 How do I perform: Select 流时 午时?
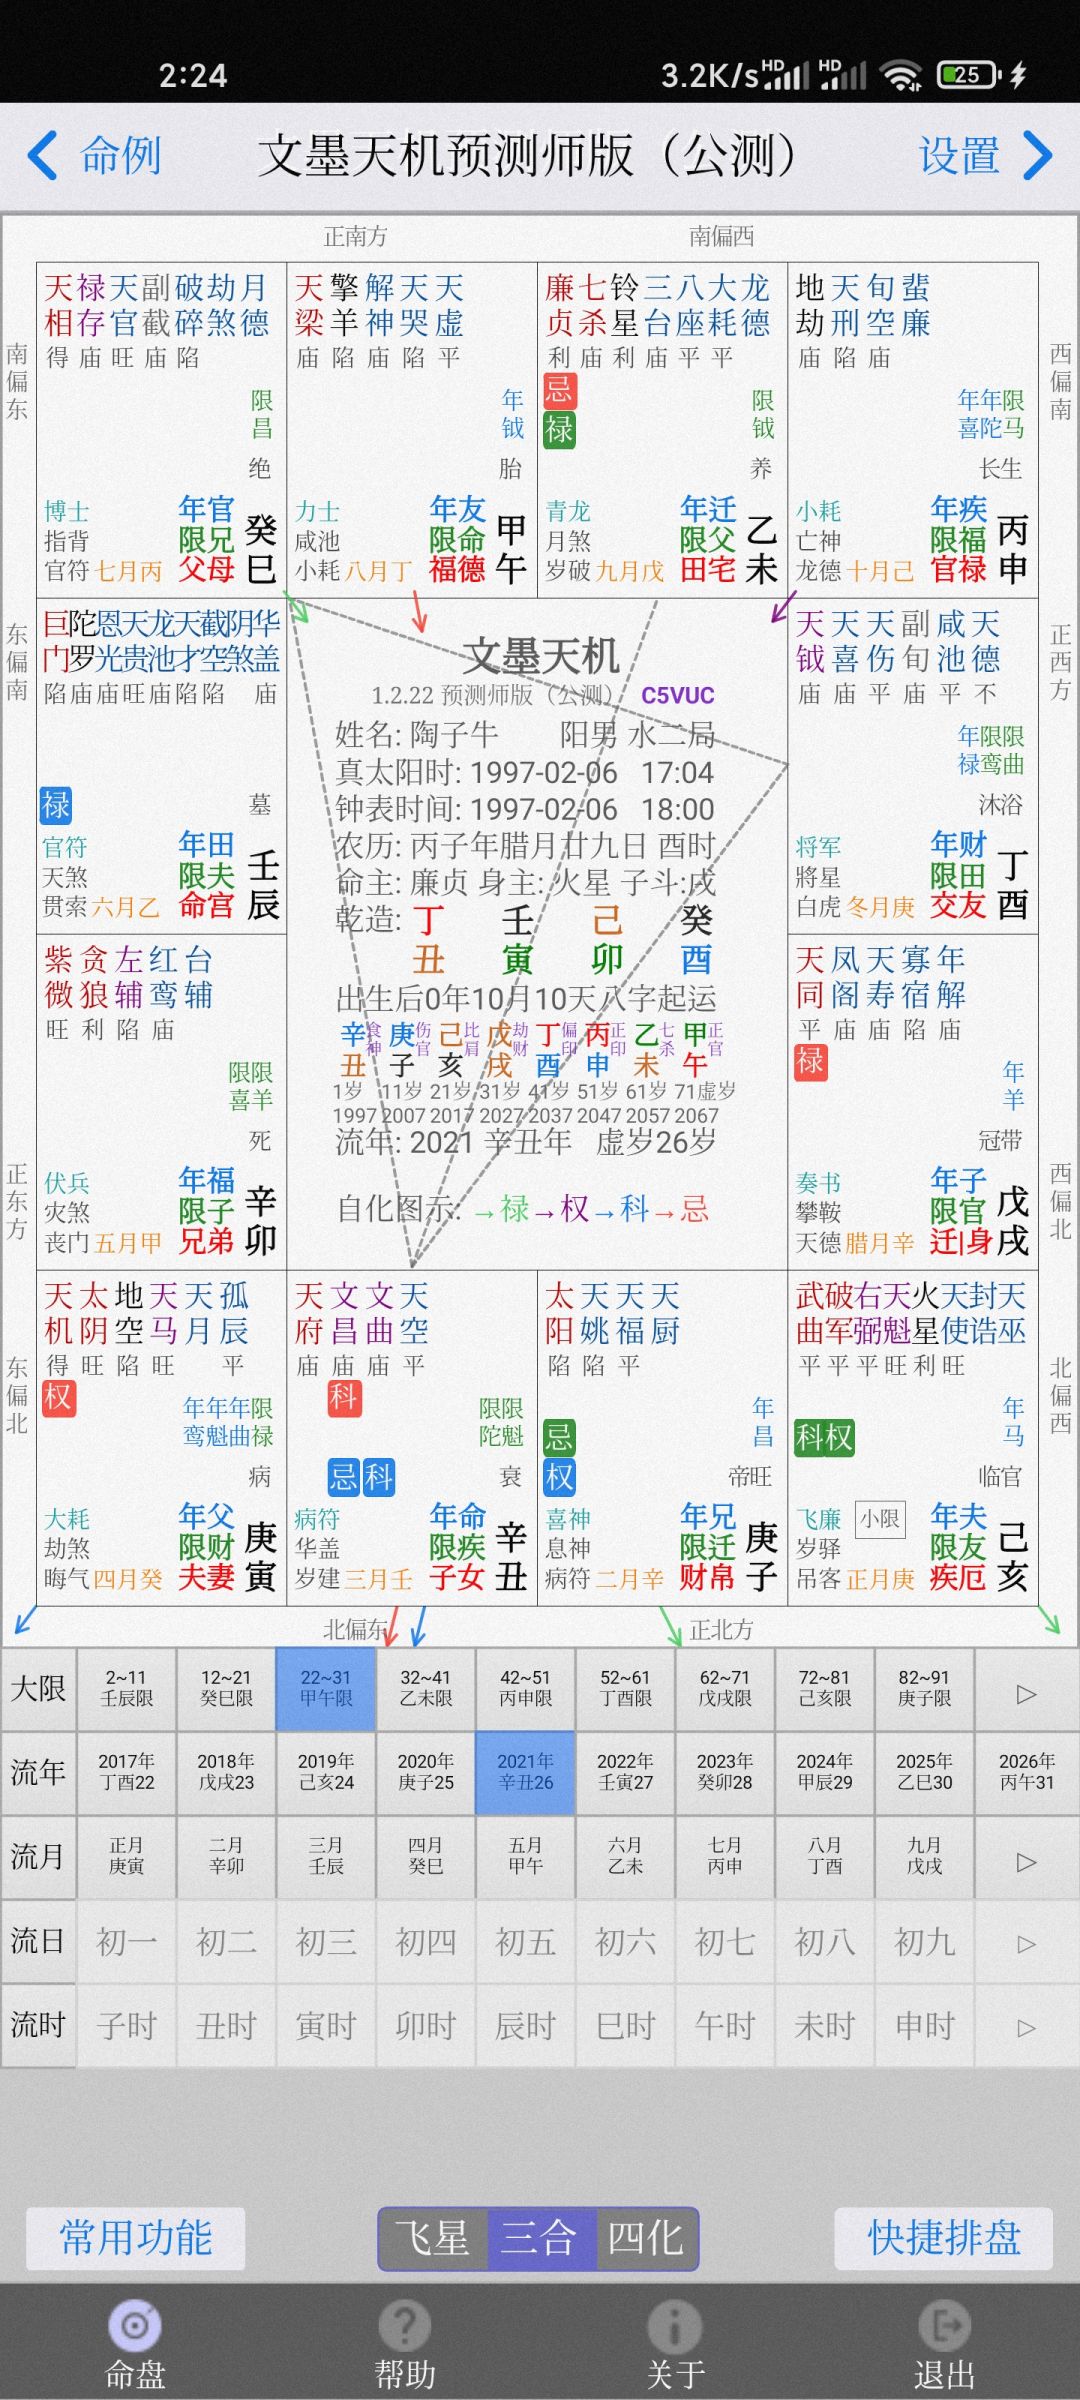pyautogui.click(x=725, y=2026)
